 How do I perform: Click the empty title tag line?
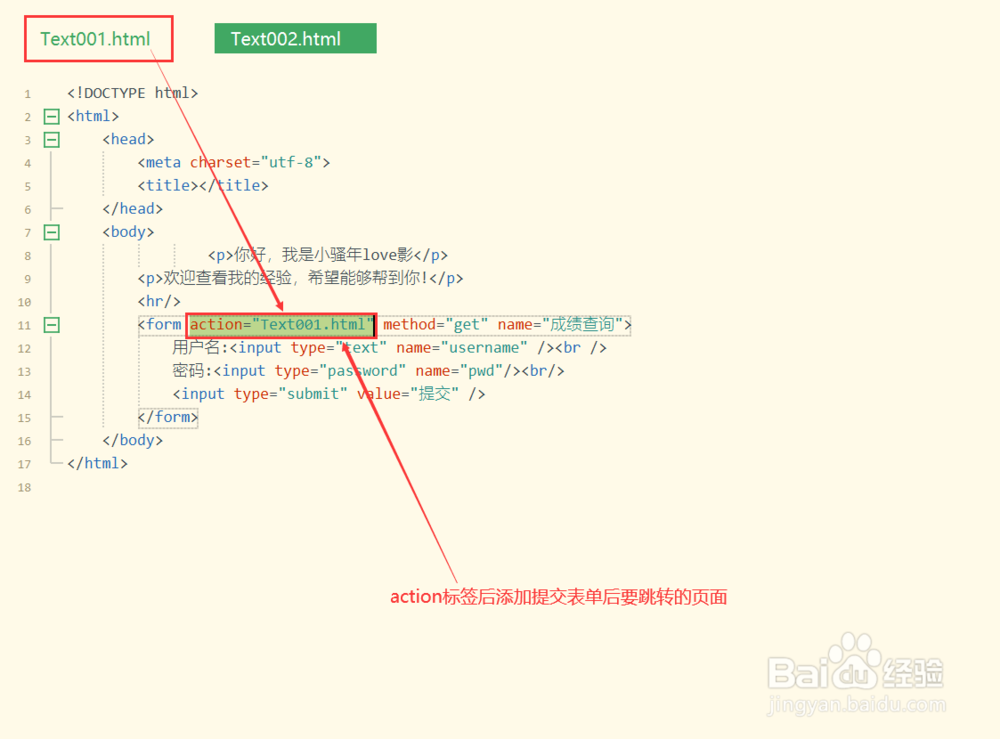click(x=203, y=186)
